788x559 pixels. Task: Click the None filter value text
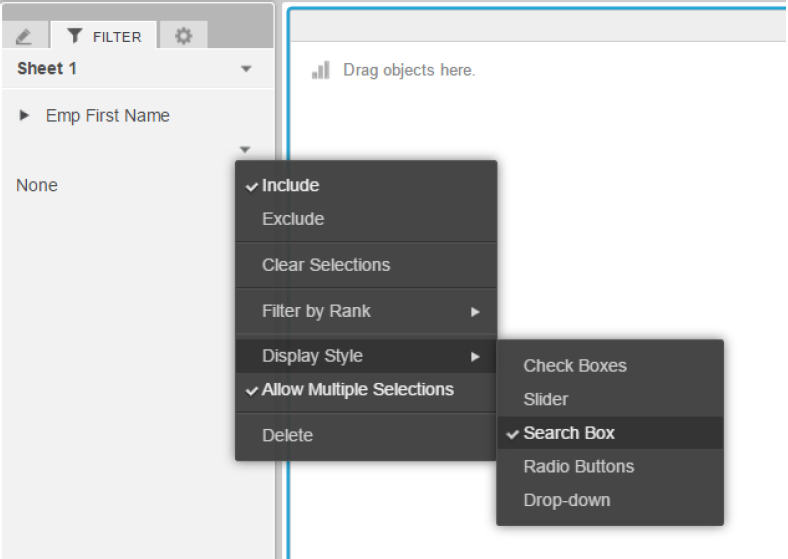(x=37, y=186)
